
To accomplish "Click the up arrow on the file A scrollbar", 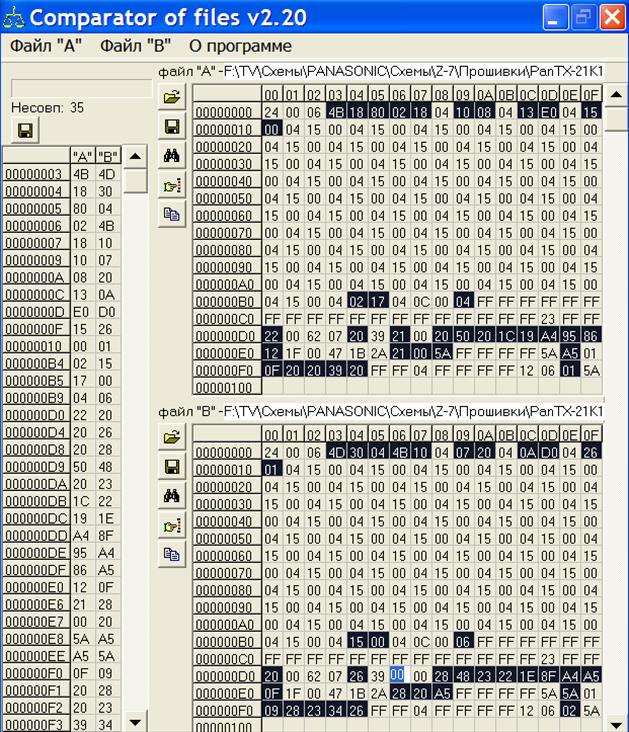I will [616, 95].
